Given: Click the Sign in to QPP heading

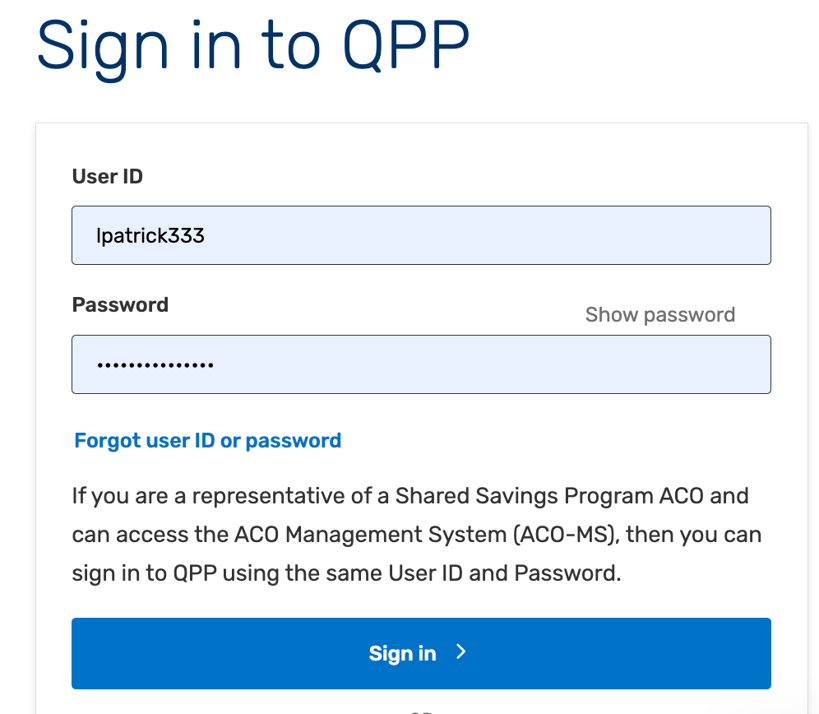Looking at the screenshot, I should click(x=252, y=45).
